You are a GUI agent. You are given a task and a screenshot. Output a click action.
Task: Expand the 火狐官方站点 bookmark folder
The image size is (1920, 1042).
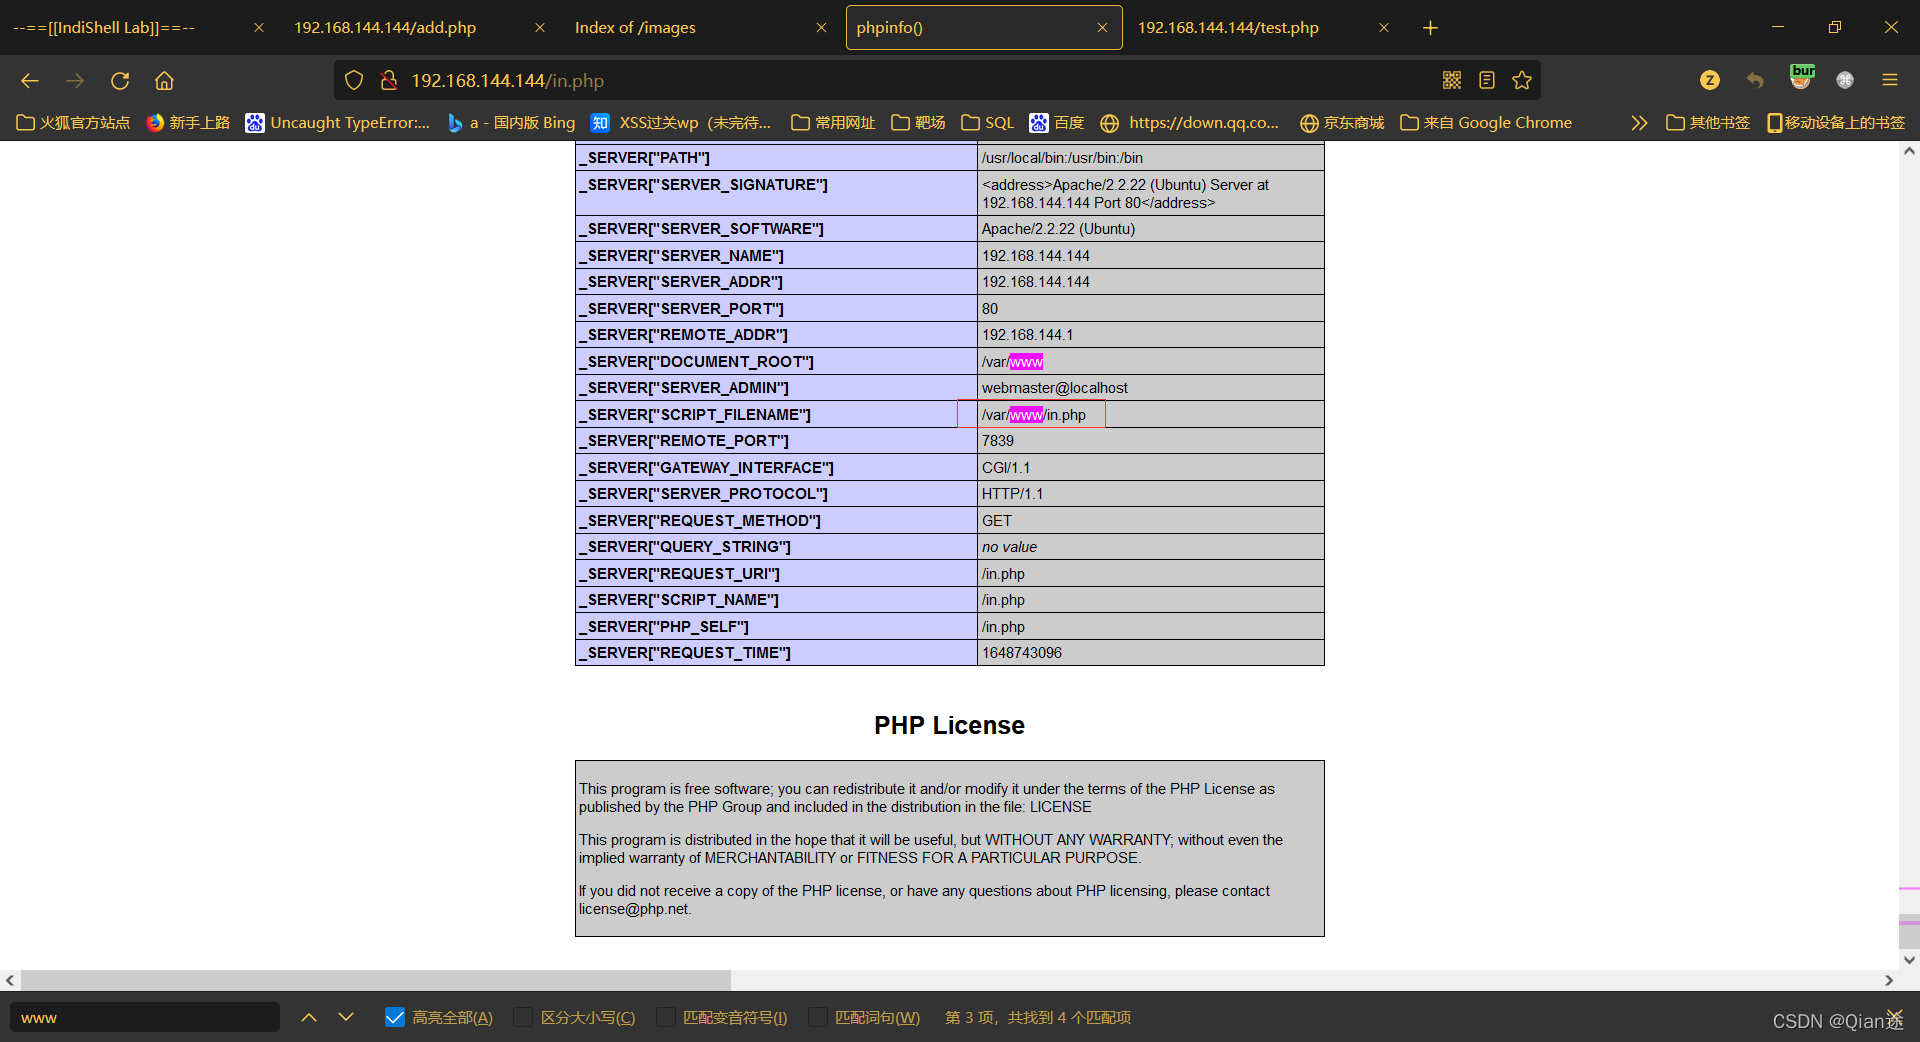[74, 123]
